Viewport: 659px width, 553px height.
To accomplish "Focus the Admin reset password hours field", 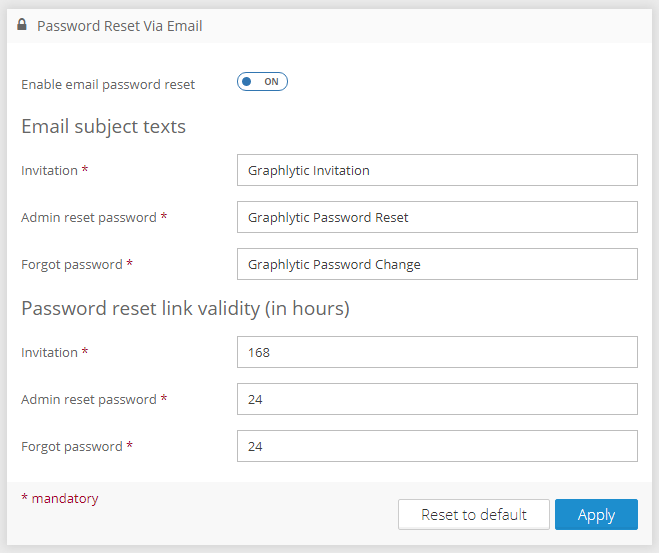I will pos(437,399).
